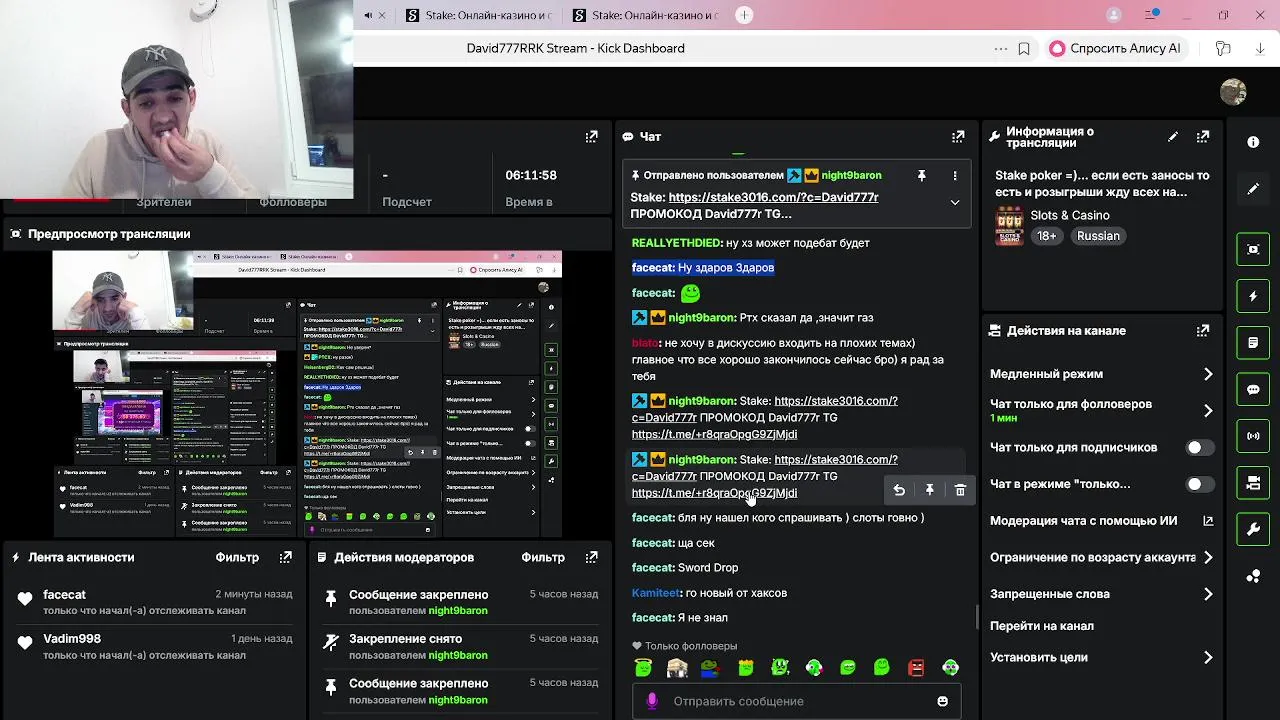
Task: Click Vadim998 in activity feed
Action: click(x=72, y=638)
